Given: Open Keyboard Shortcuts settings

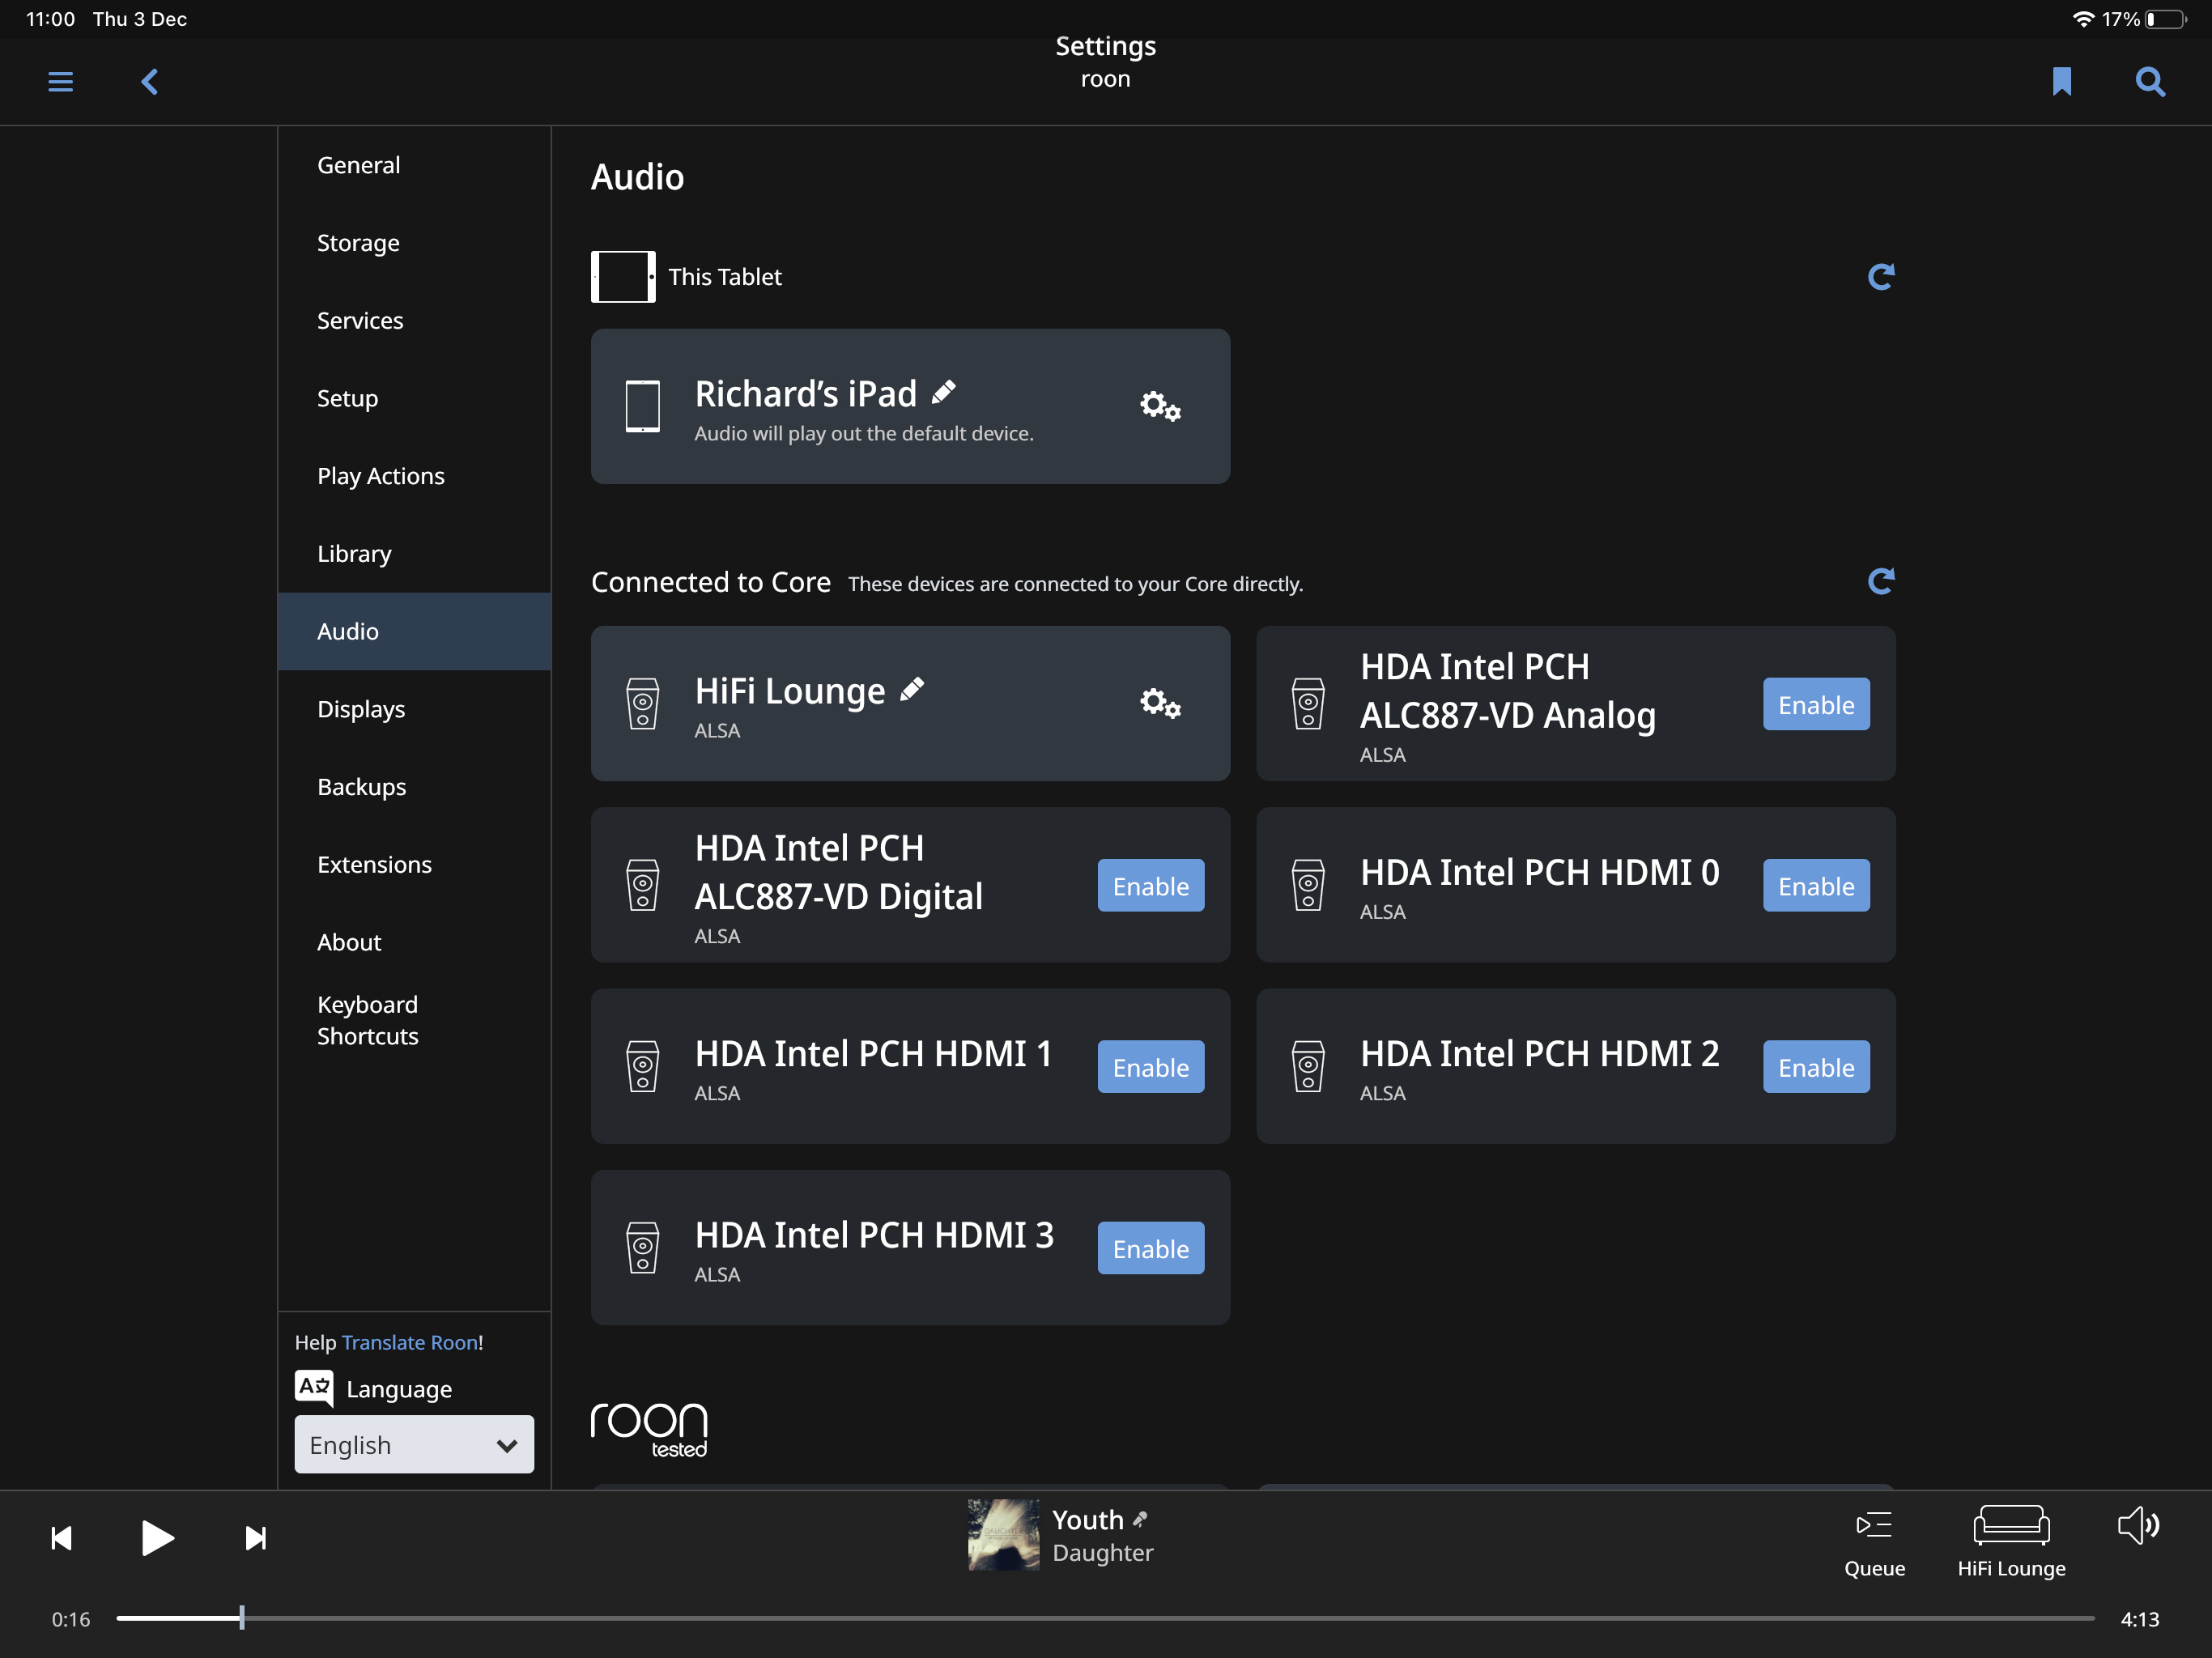Looking at the screenshot, I should click(x=414, y=1020).
